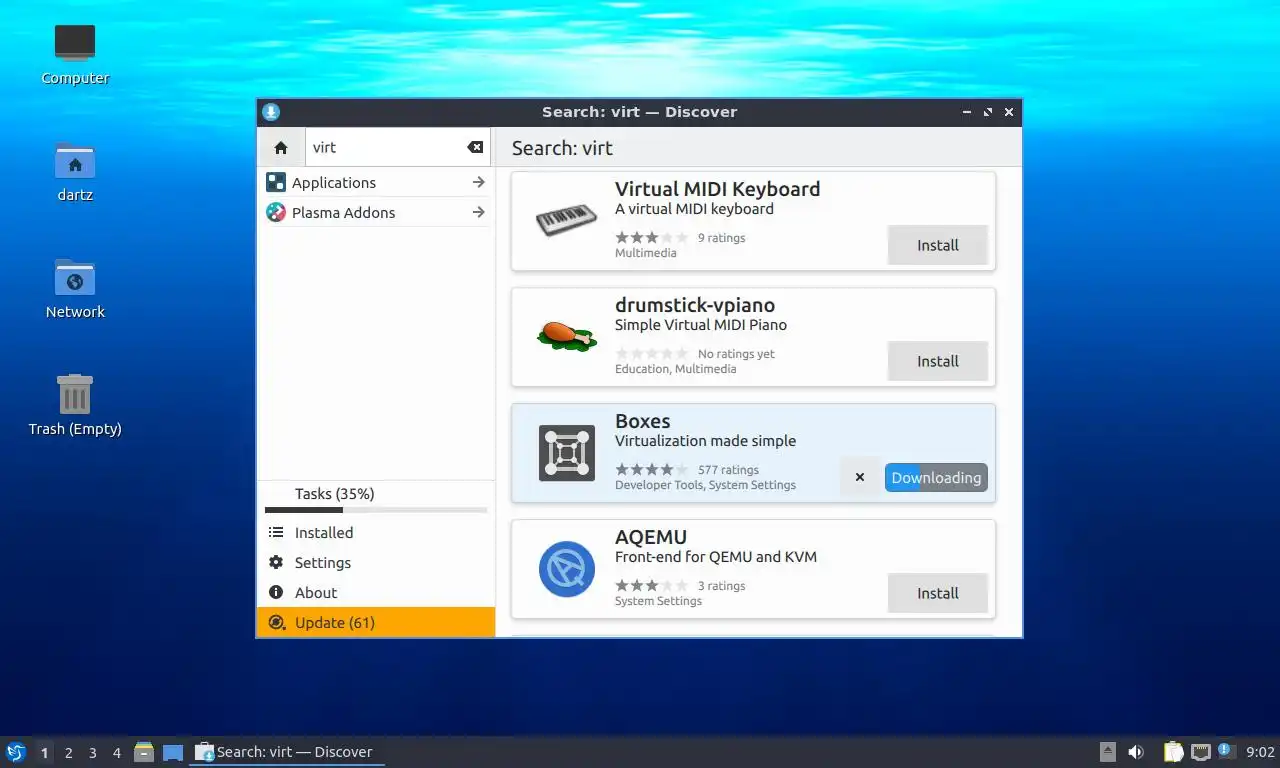The image size is (1280, 768).
Task: Open the dartz home folder icon
Action: point(75,161)
